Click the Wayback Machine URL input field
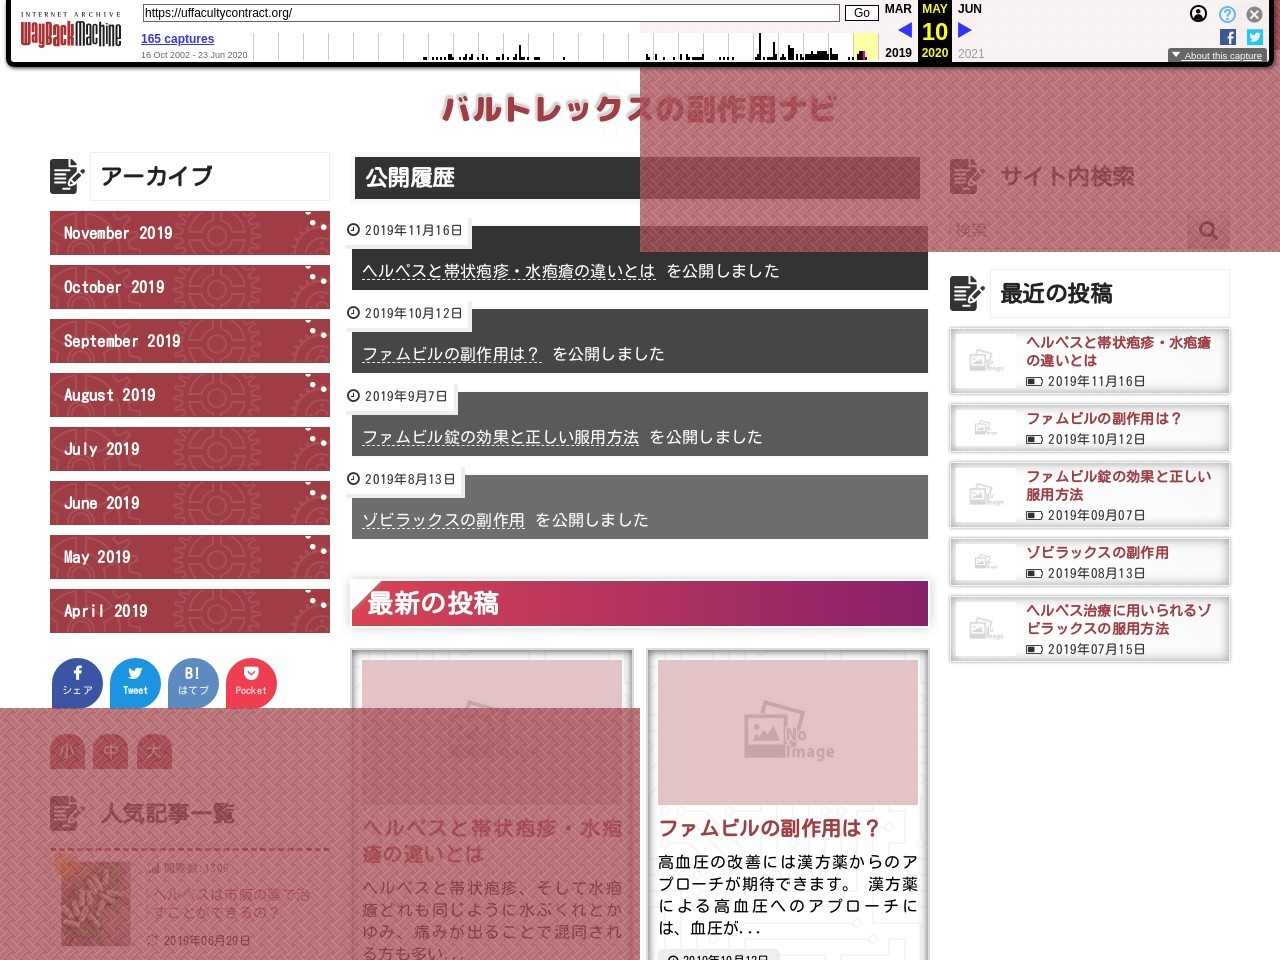This screenshot has width=1280, height=960. click(x=490, y=13)
